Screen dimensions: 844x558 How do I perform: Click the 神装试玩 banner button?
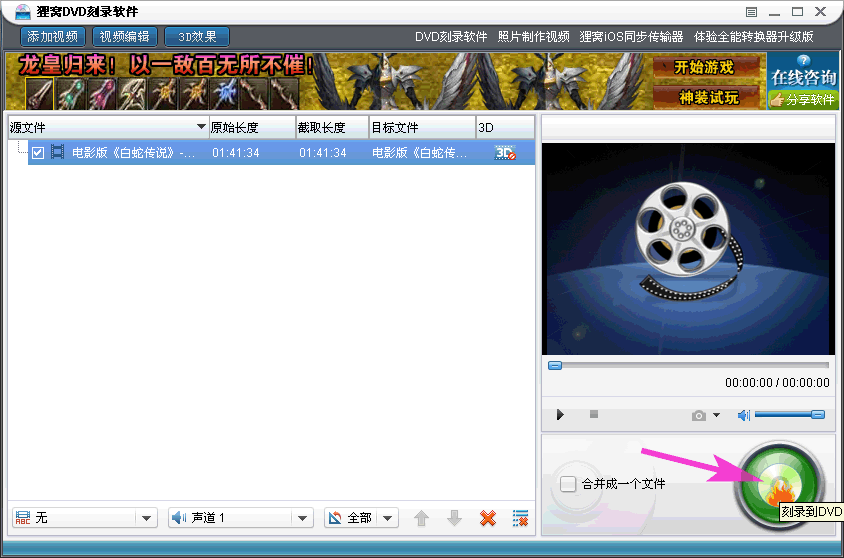click(x=706, y=97)
